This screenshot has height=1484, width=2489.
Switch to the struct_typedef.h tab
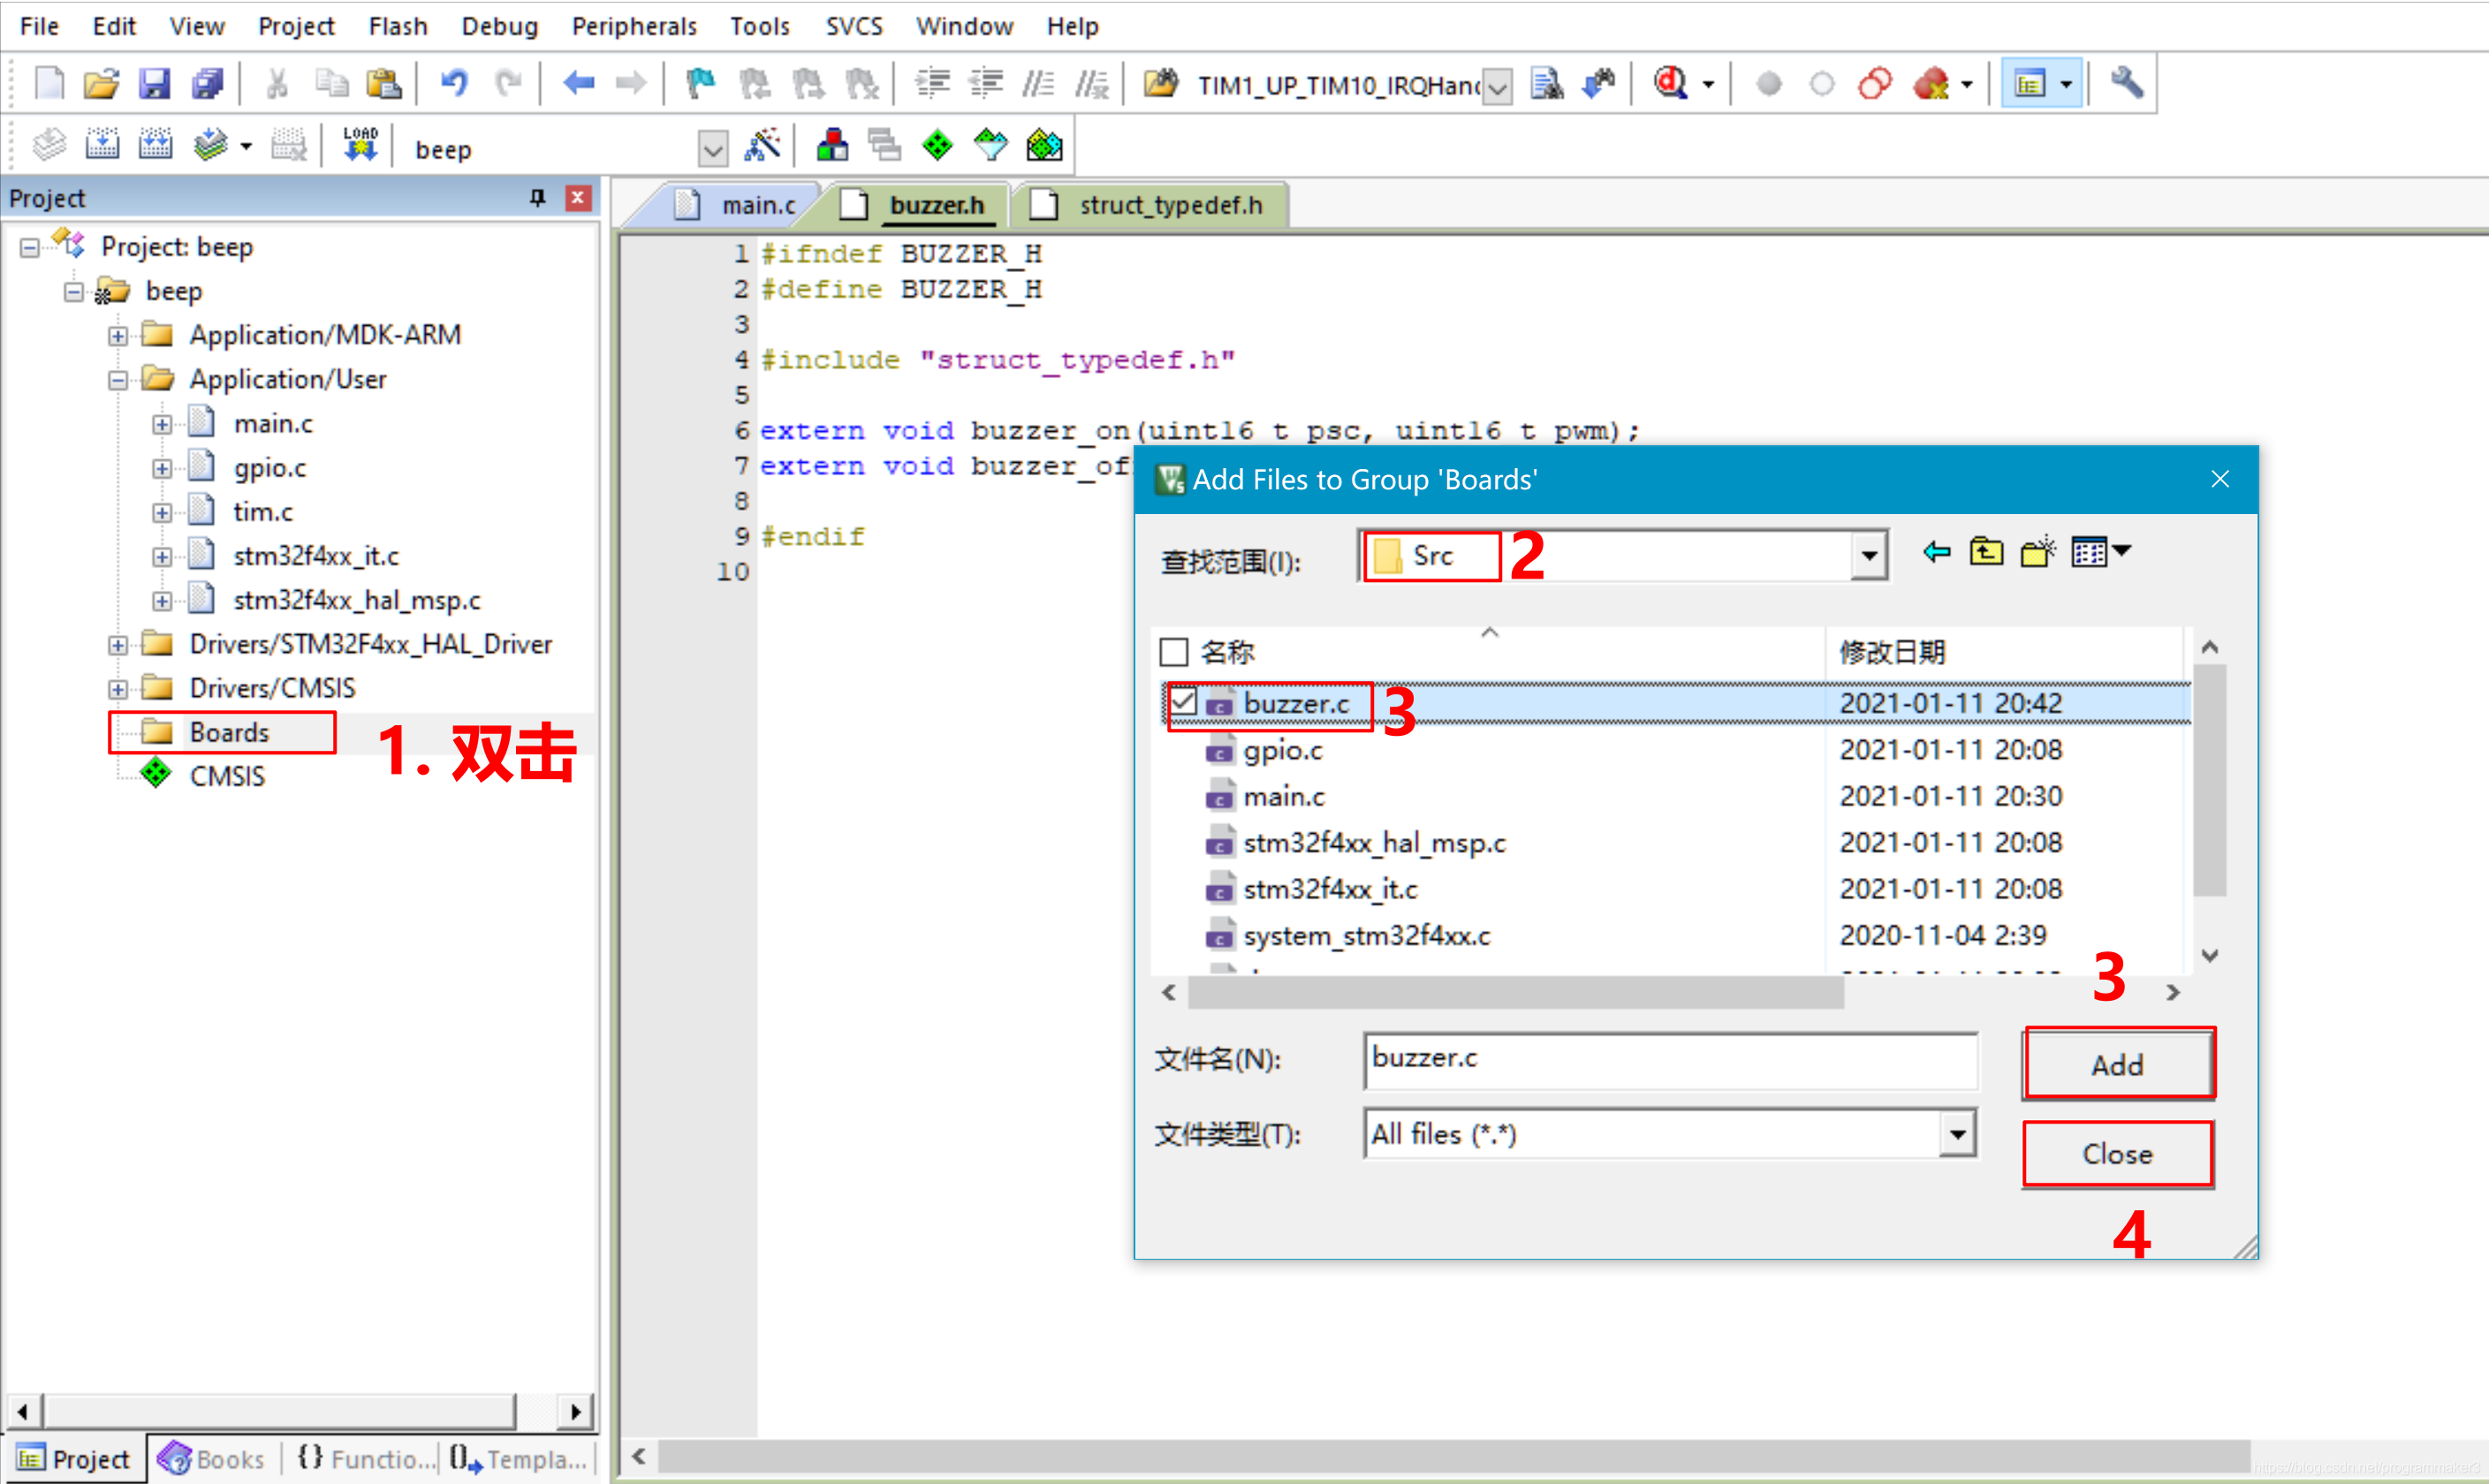[1168, 205]
